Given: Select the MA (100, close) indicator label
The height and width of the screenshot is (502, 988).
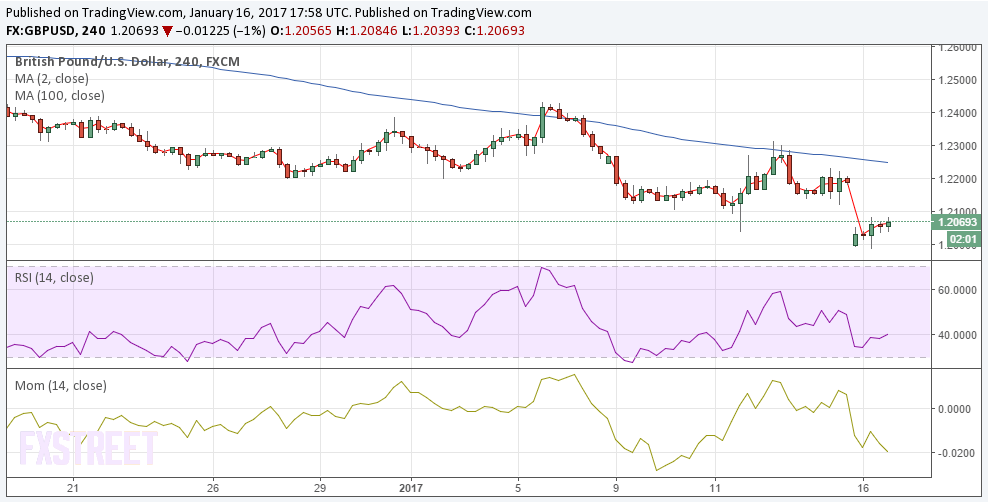Looking at the screenshot, I should click(60, 96).
